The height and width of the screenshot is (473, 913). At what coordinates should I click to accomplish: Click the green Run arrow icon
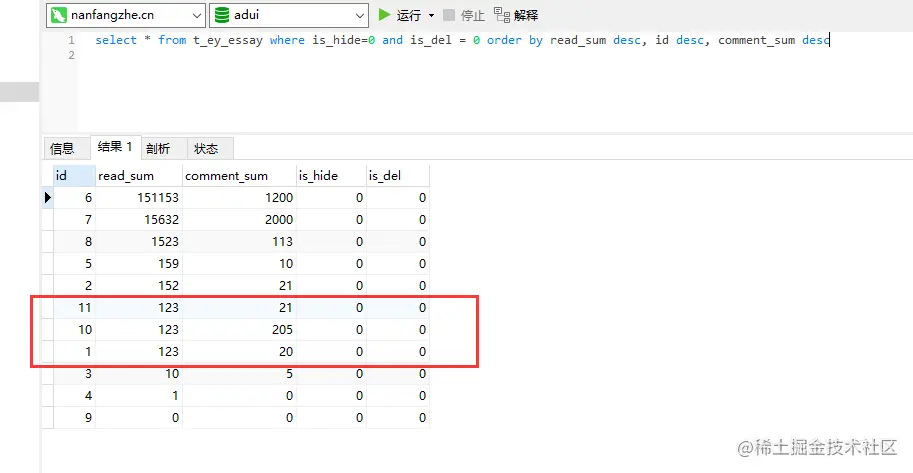[384, 15]
